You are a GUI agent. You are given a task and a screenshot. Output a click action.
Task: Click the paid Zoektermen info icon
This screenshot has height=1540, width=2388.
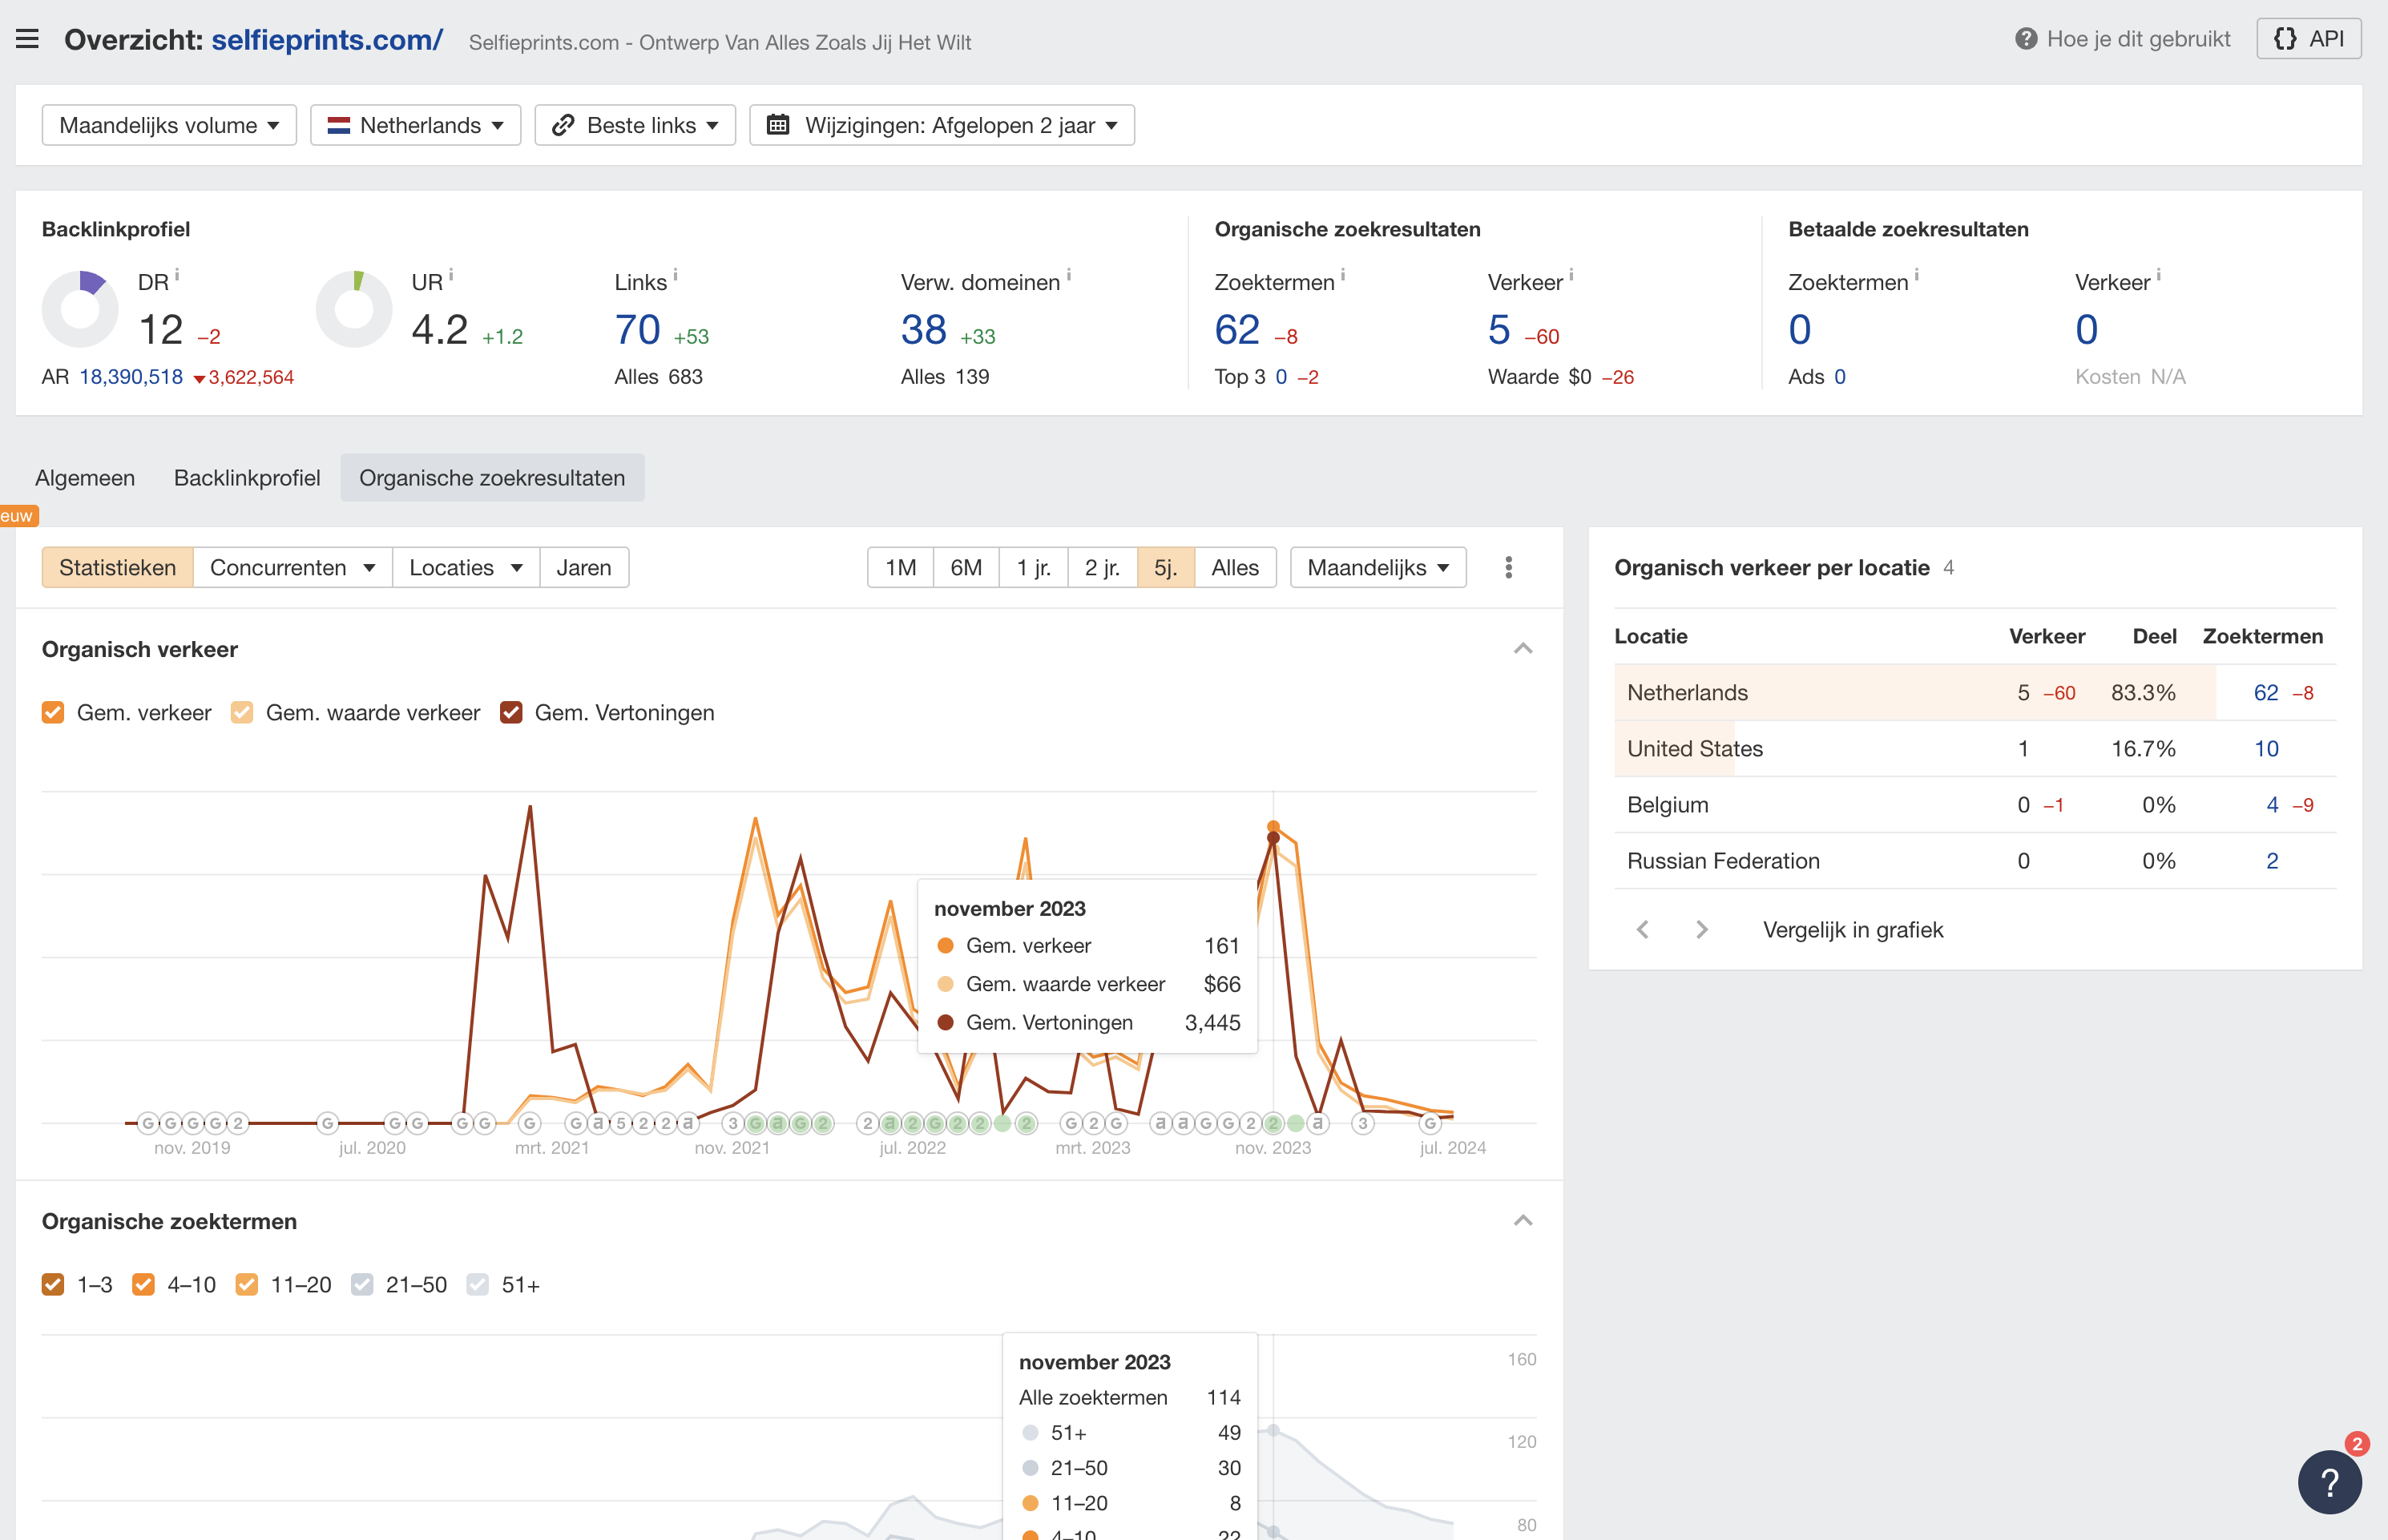pos(1916,273)
